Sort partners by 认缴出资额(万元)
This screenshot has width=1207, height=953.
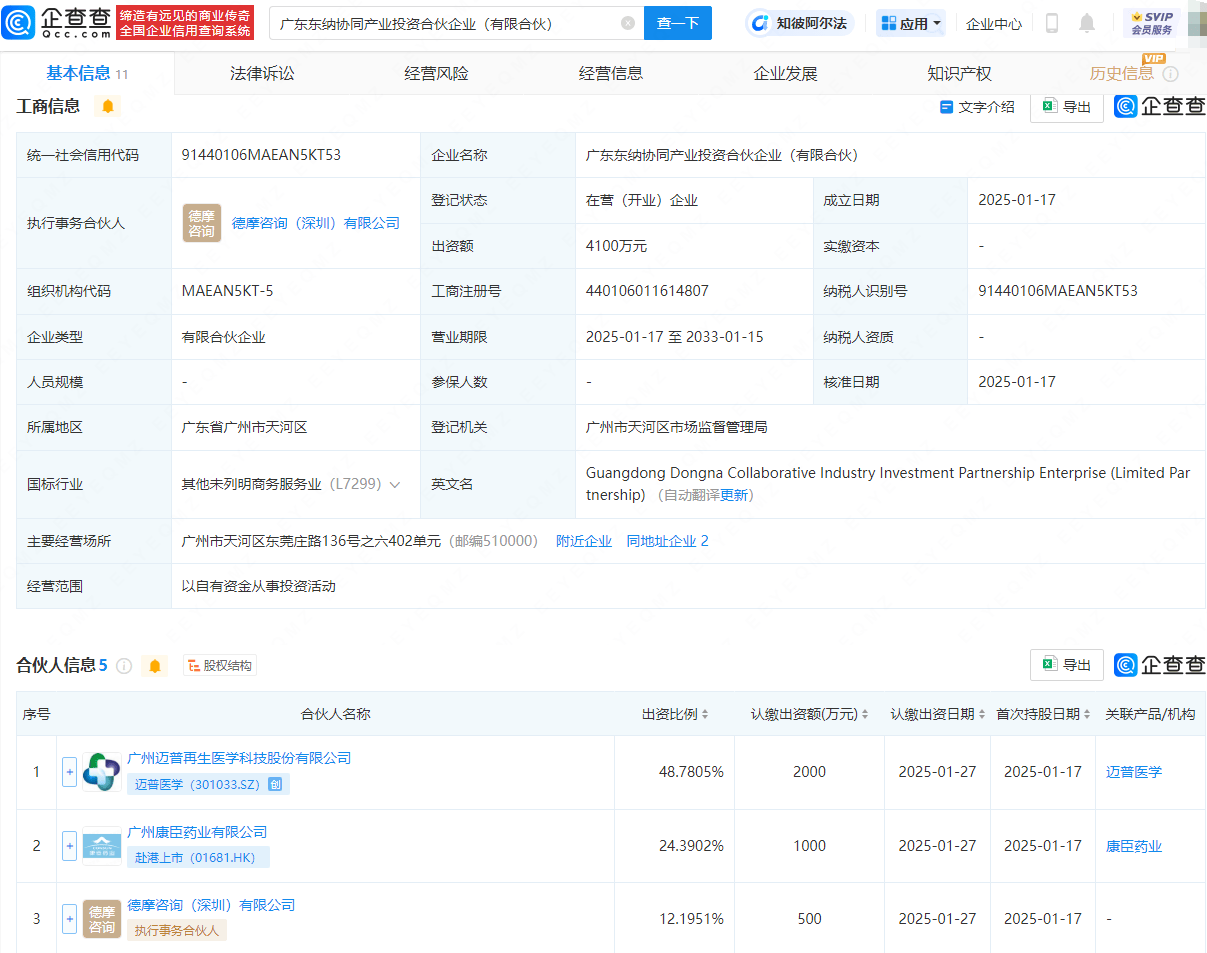click(865, 714)
